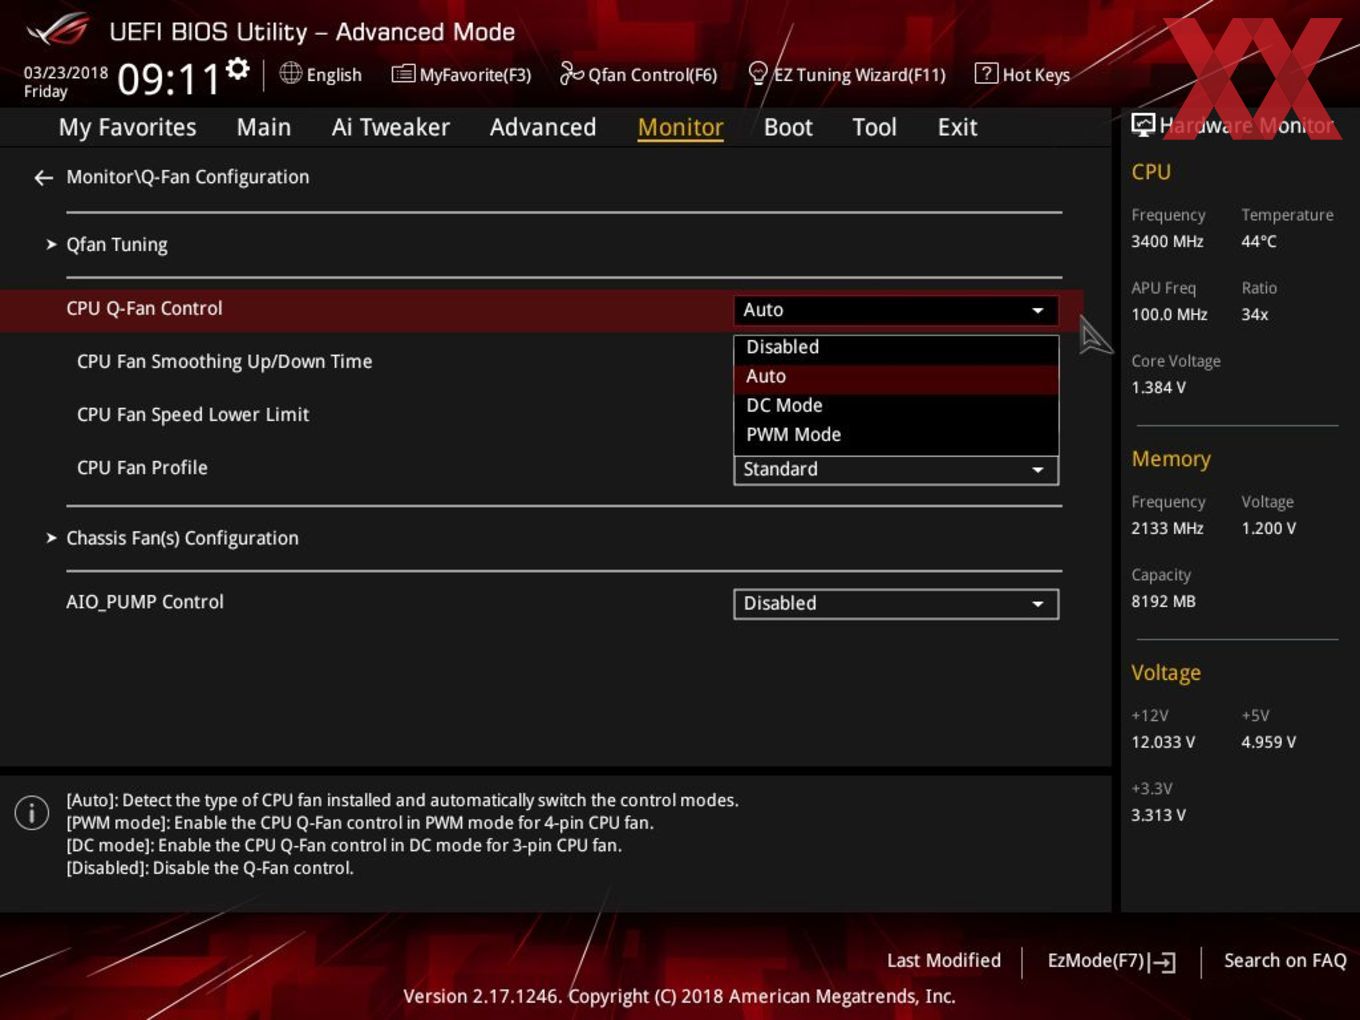Select CPU Fan Speed Lower Limit setting
The height and width of the screenshot is (1020, 1360).
(193, 415)
